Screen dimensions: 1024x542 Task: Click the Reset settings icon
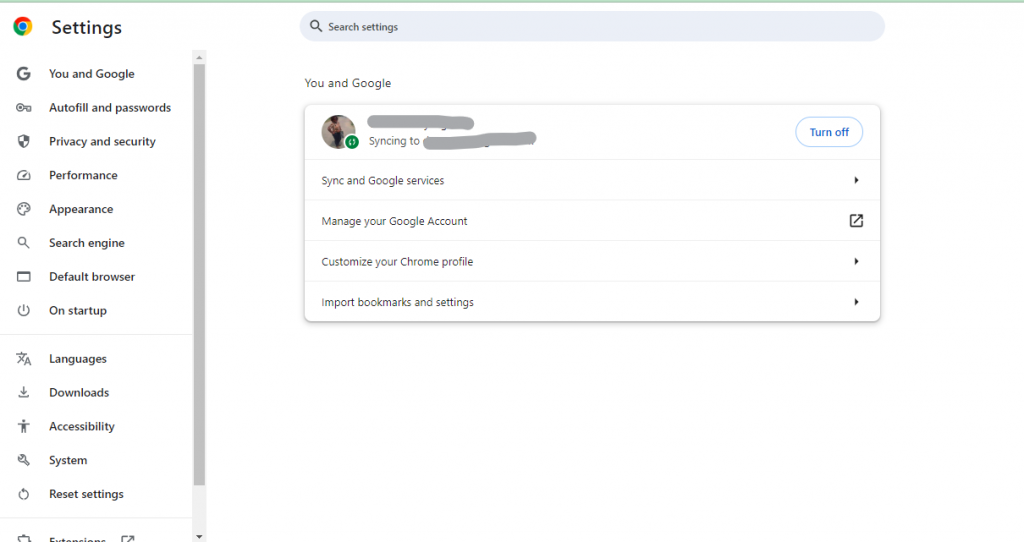click(24, 495)
